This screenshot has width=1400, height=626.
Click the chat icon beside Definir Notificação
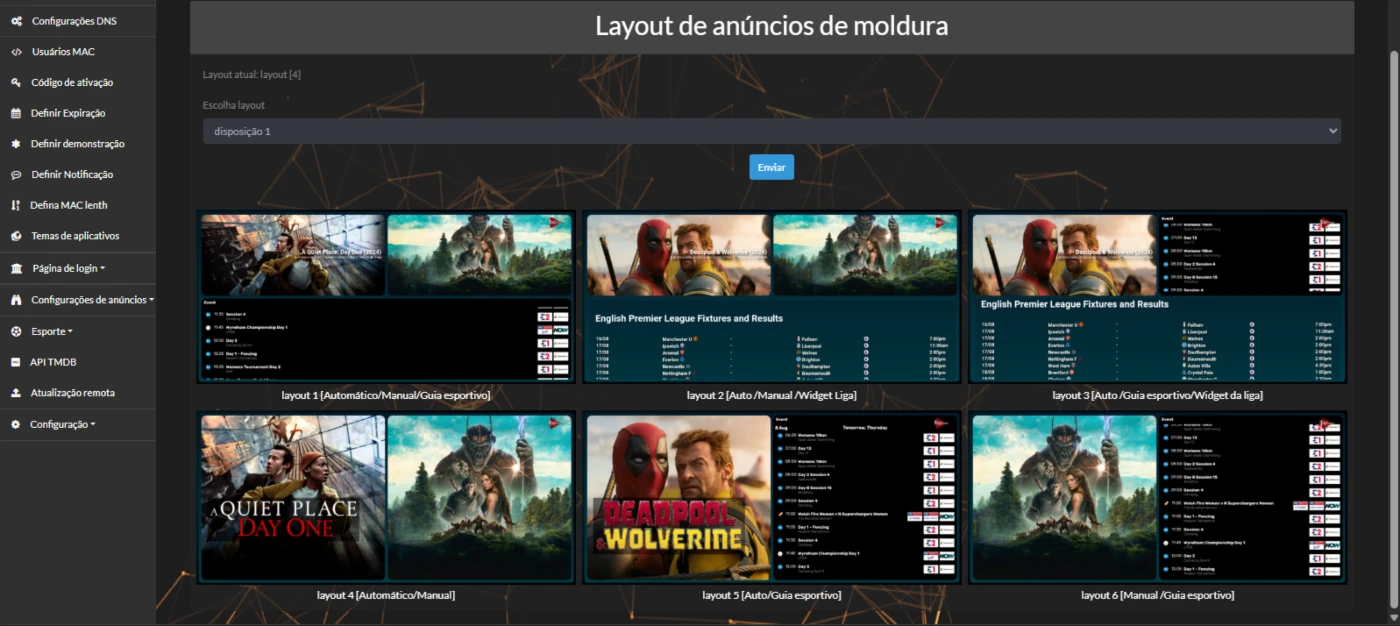(x=16, y=174)
